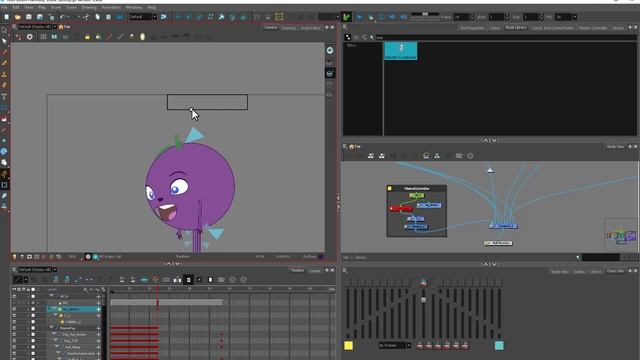Open the By Frames dropdown in Master Controller panel

pyautogui.click(x=409, y=345)
